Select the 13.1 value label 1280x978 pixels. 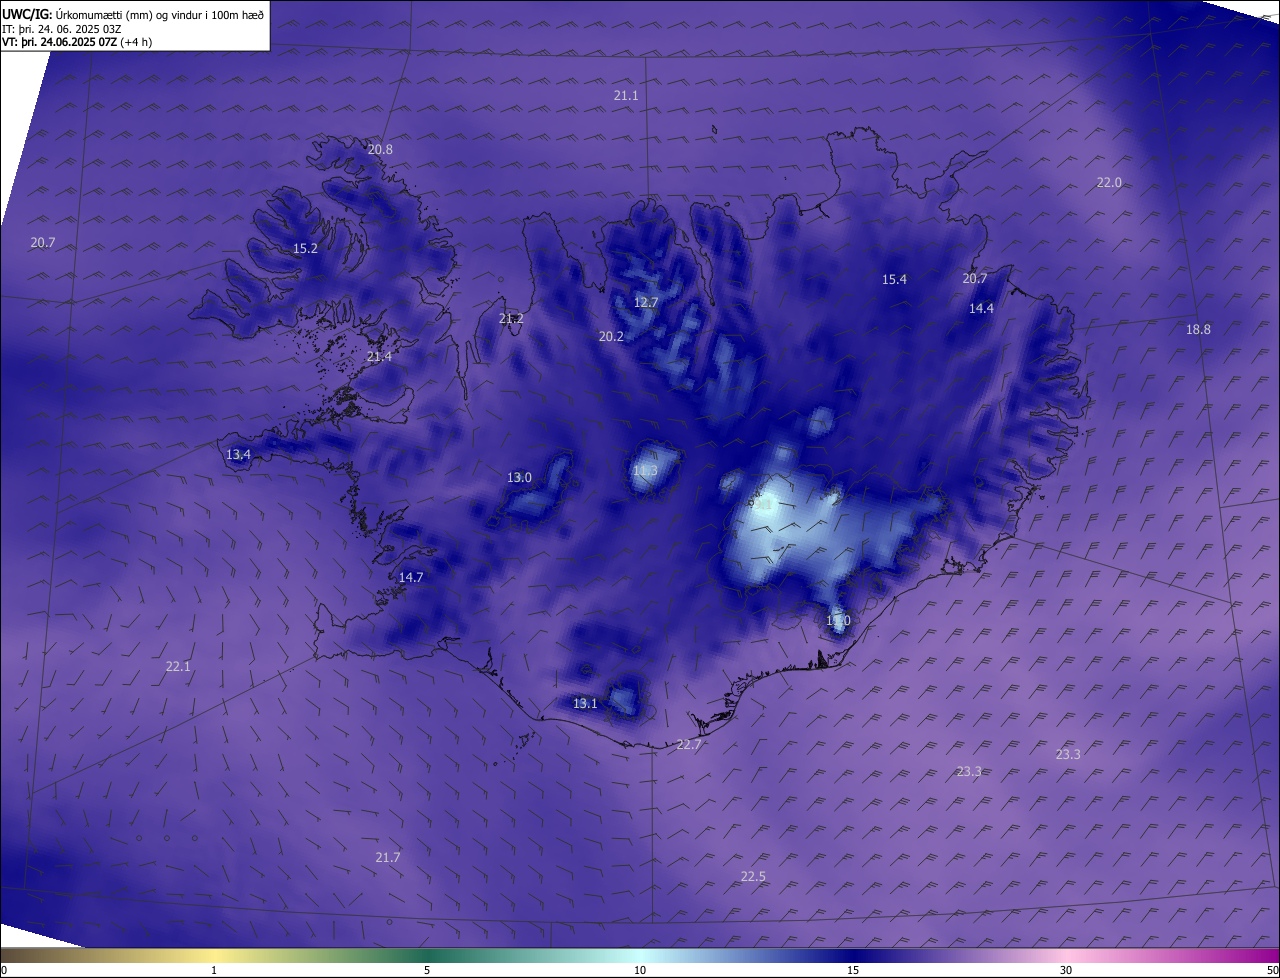(x=585, y=703)
